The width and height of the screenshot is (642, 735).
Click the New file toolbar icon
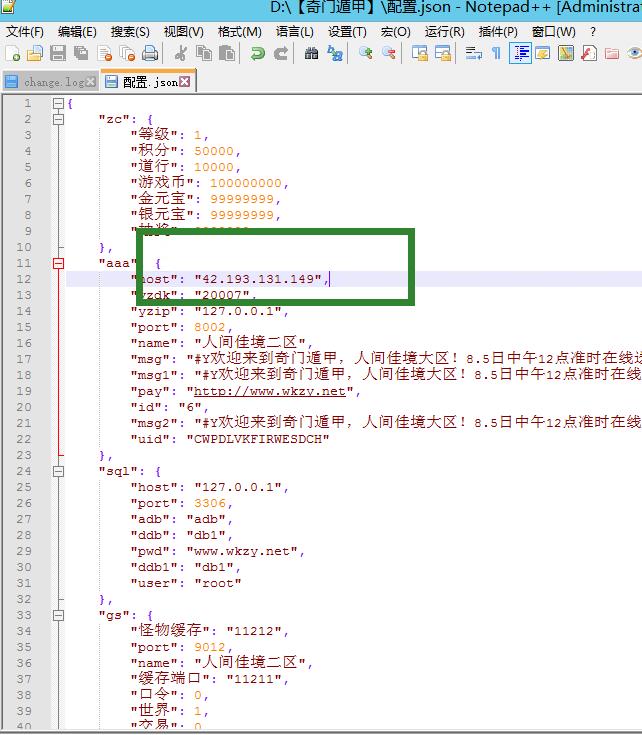(13, 54)
